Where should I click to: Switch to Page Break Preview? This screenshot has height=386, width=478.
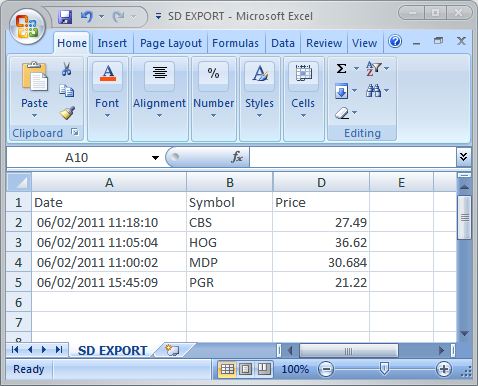pyautogui.click(x=264, y=369)
